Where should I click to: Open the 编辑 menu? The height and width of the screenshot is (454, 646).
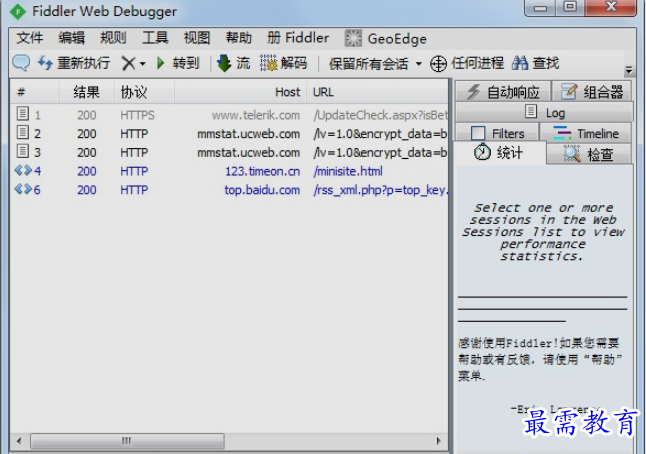71,38
